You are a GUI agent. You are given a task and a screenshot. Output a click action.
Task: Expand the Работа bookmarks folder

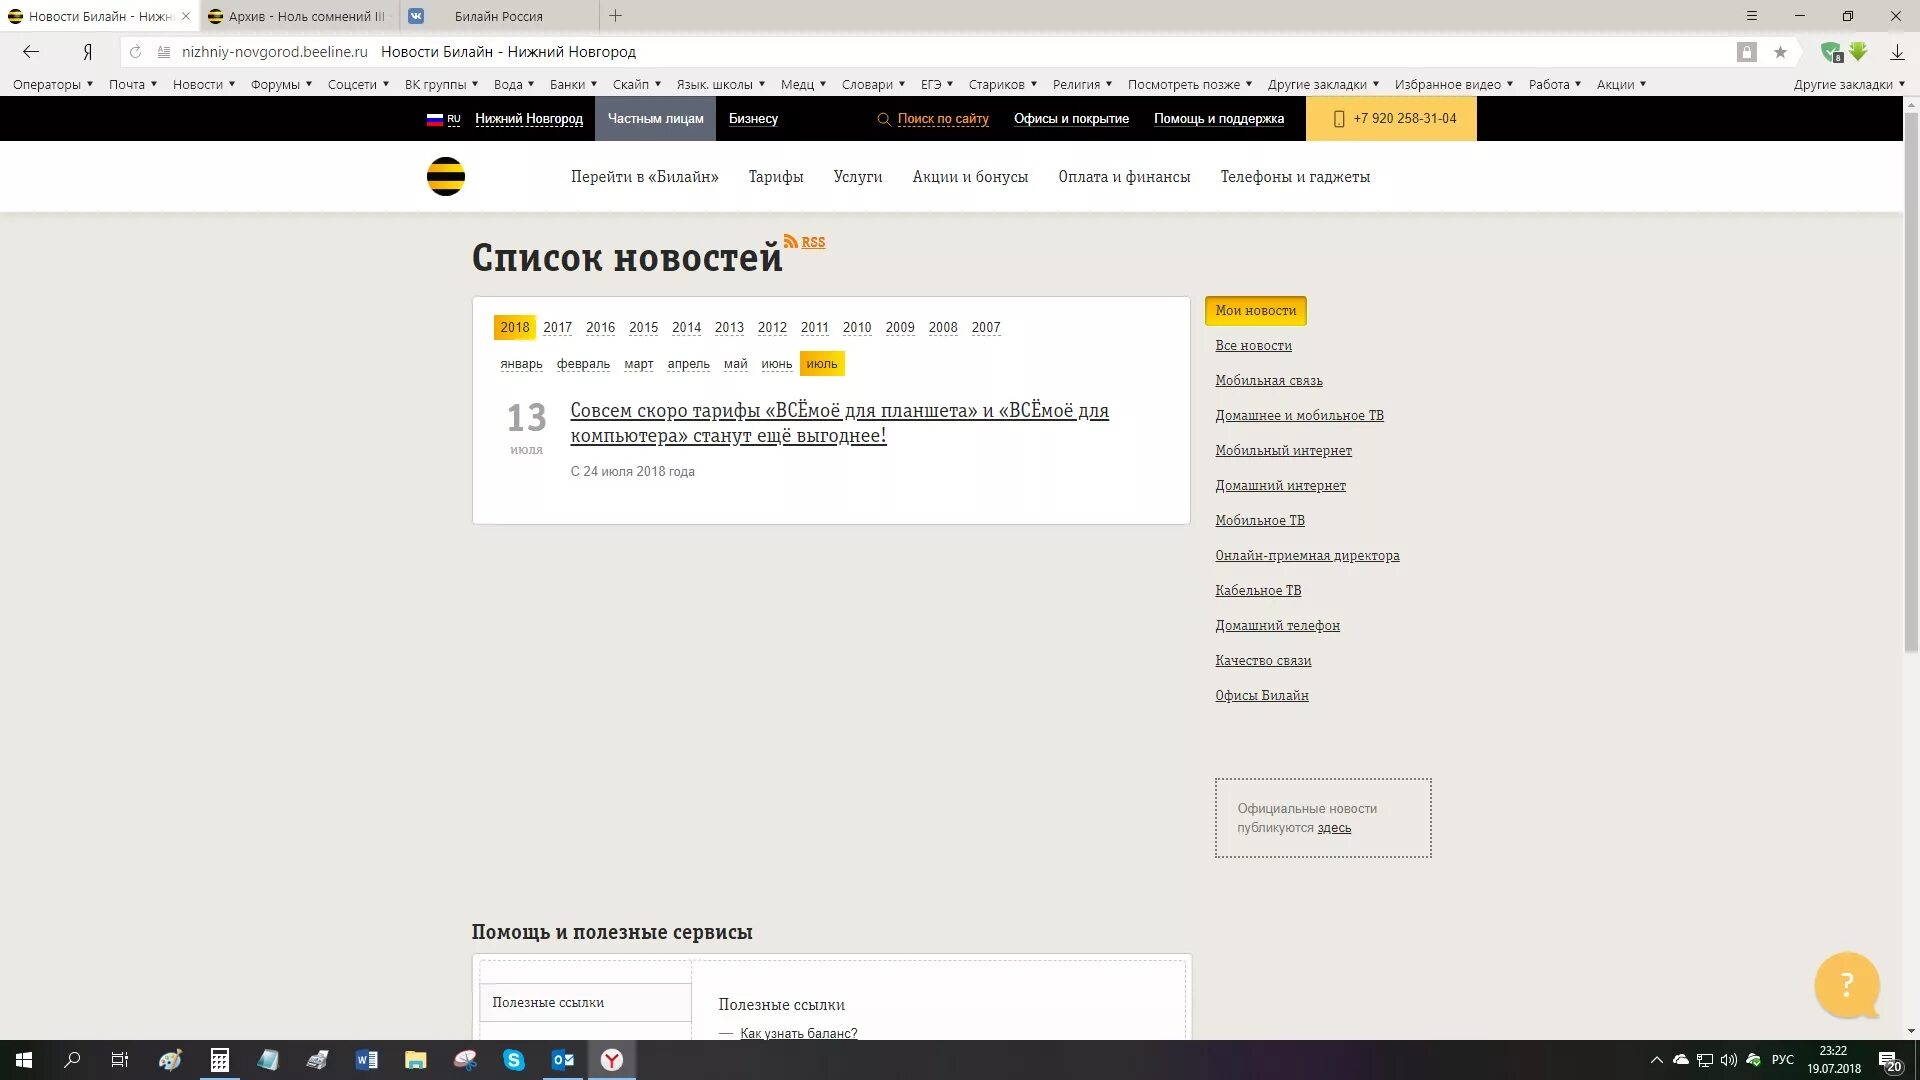[1555, 85]
